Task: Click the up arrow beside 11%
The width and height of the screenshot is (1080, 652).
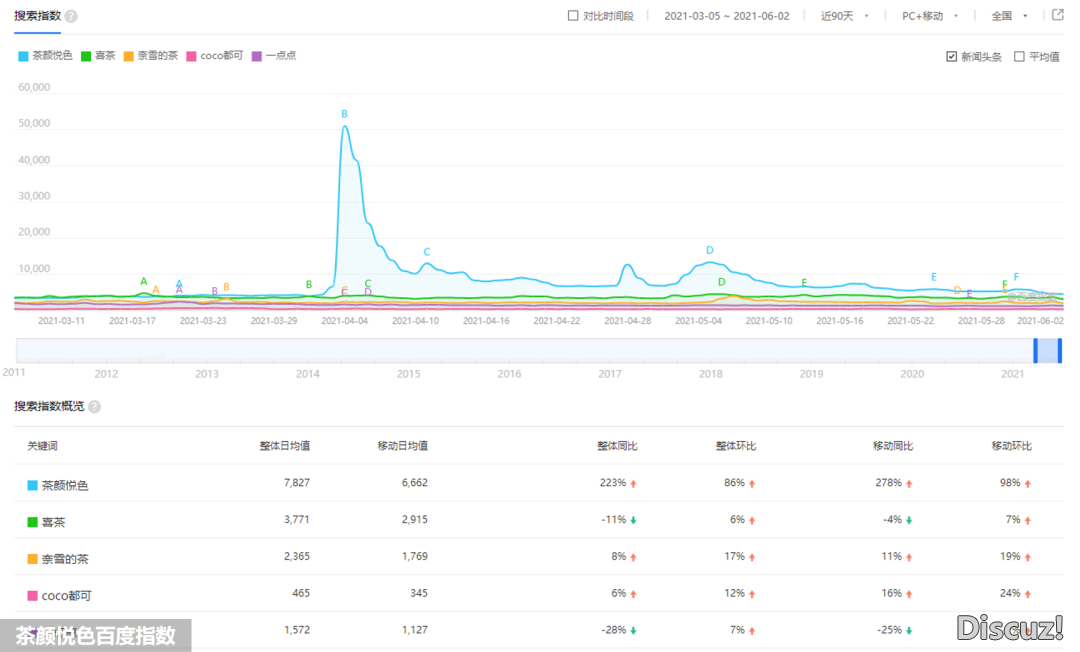Action: (x=909, y=557)
